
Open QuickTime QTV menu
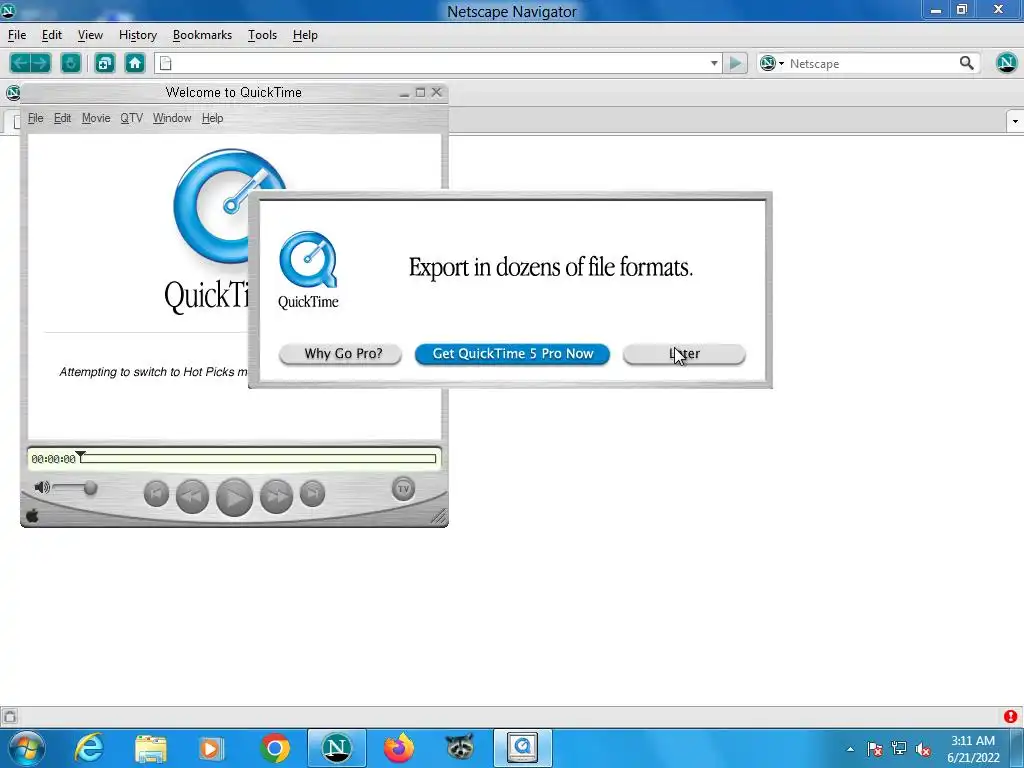[131, 118]
